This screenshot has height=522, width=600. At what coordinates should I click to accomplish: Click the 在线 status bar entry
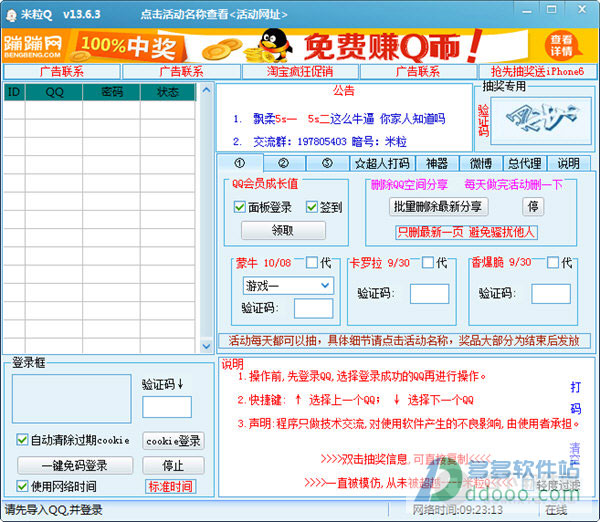(x=556, y=510)
